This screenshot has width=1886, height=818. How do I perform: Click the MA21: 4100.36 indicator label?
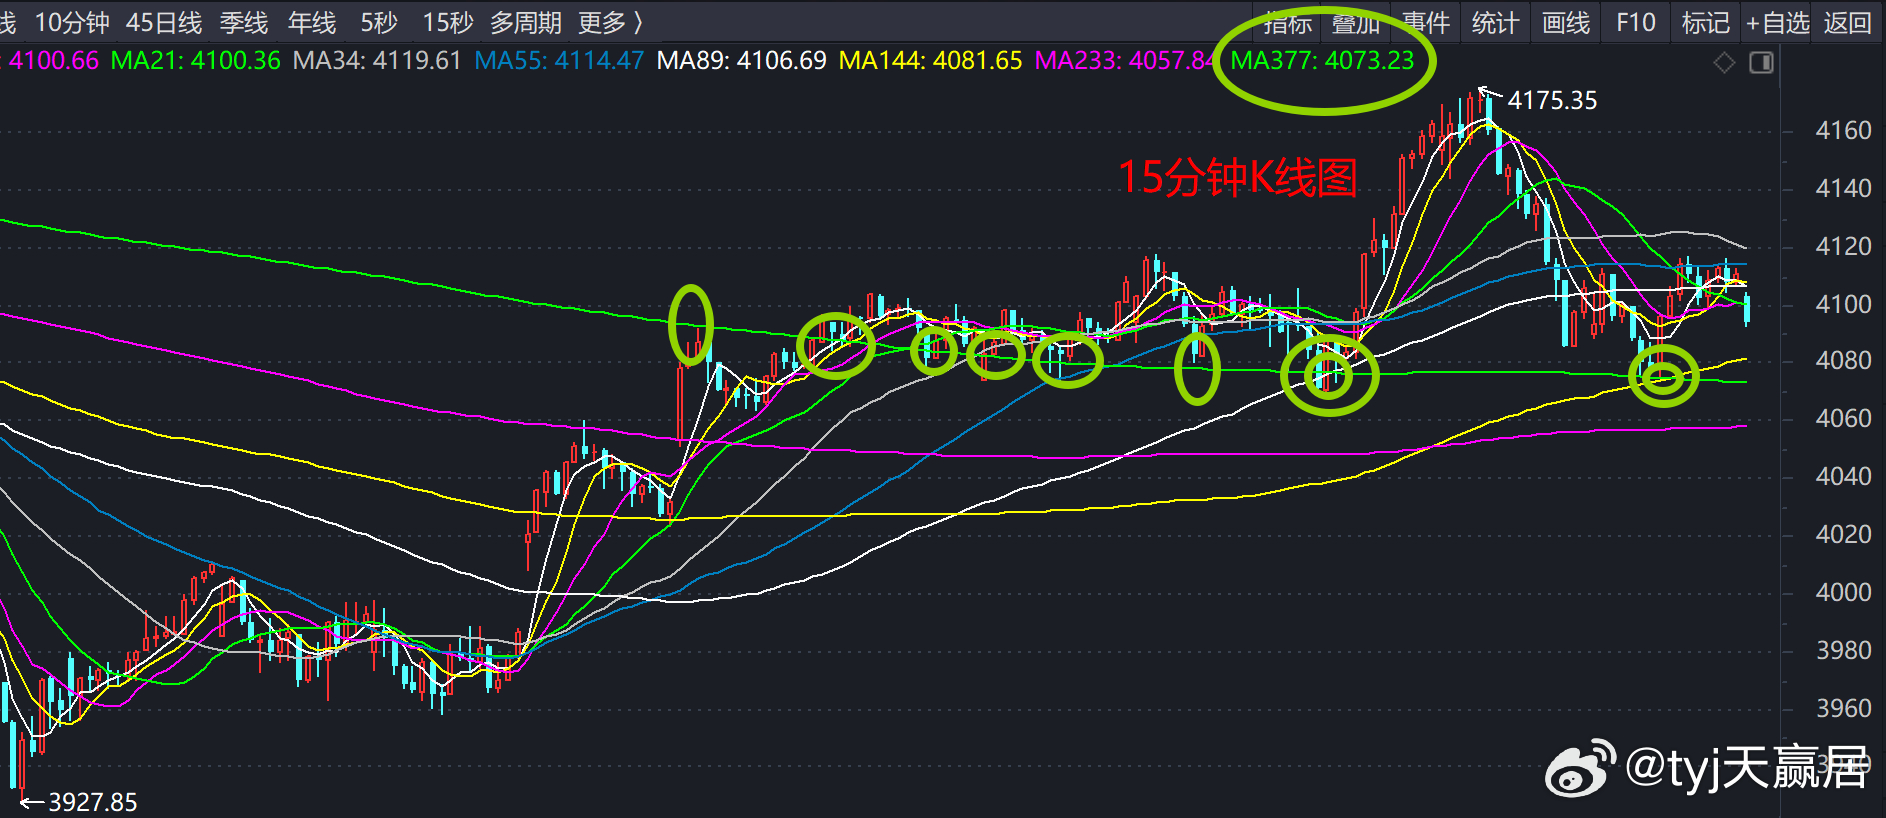coord(195,60)
